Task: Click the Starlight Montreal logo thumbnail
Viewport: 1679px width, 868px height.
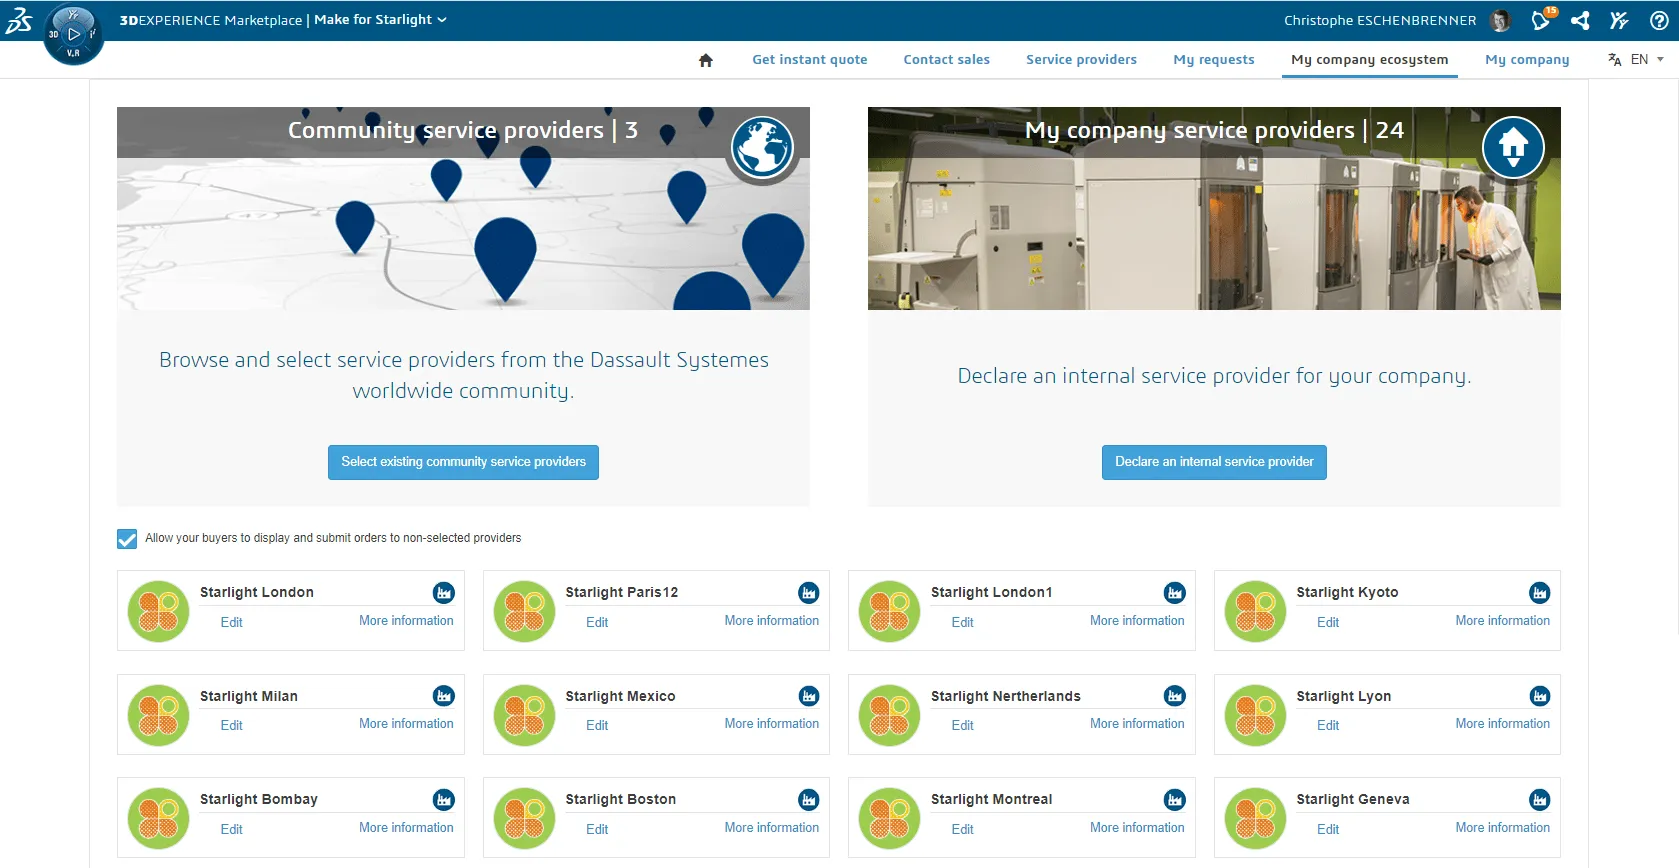Action: [x=890, y=818]
